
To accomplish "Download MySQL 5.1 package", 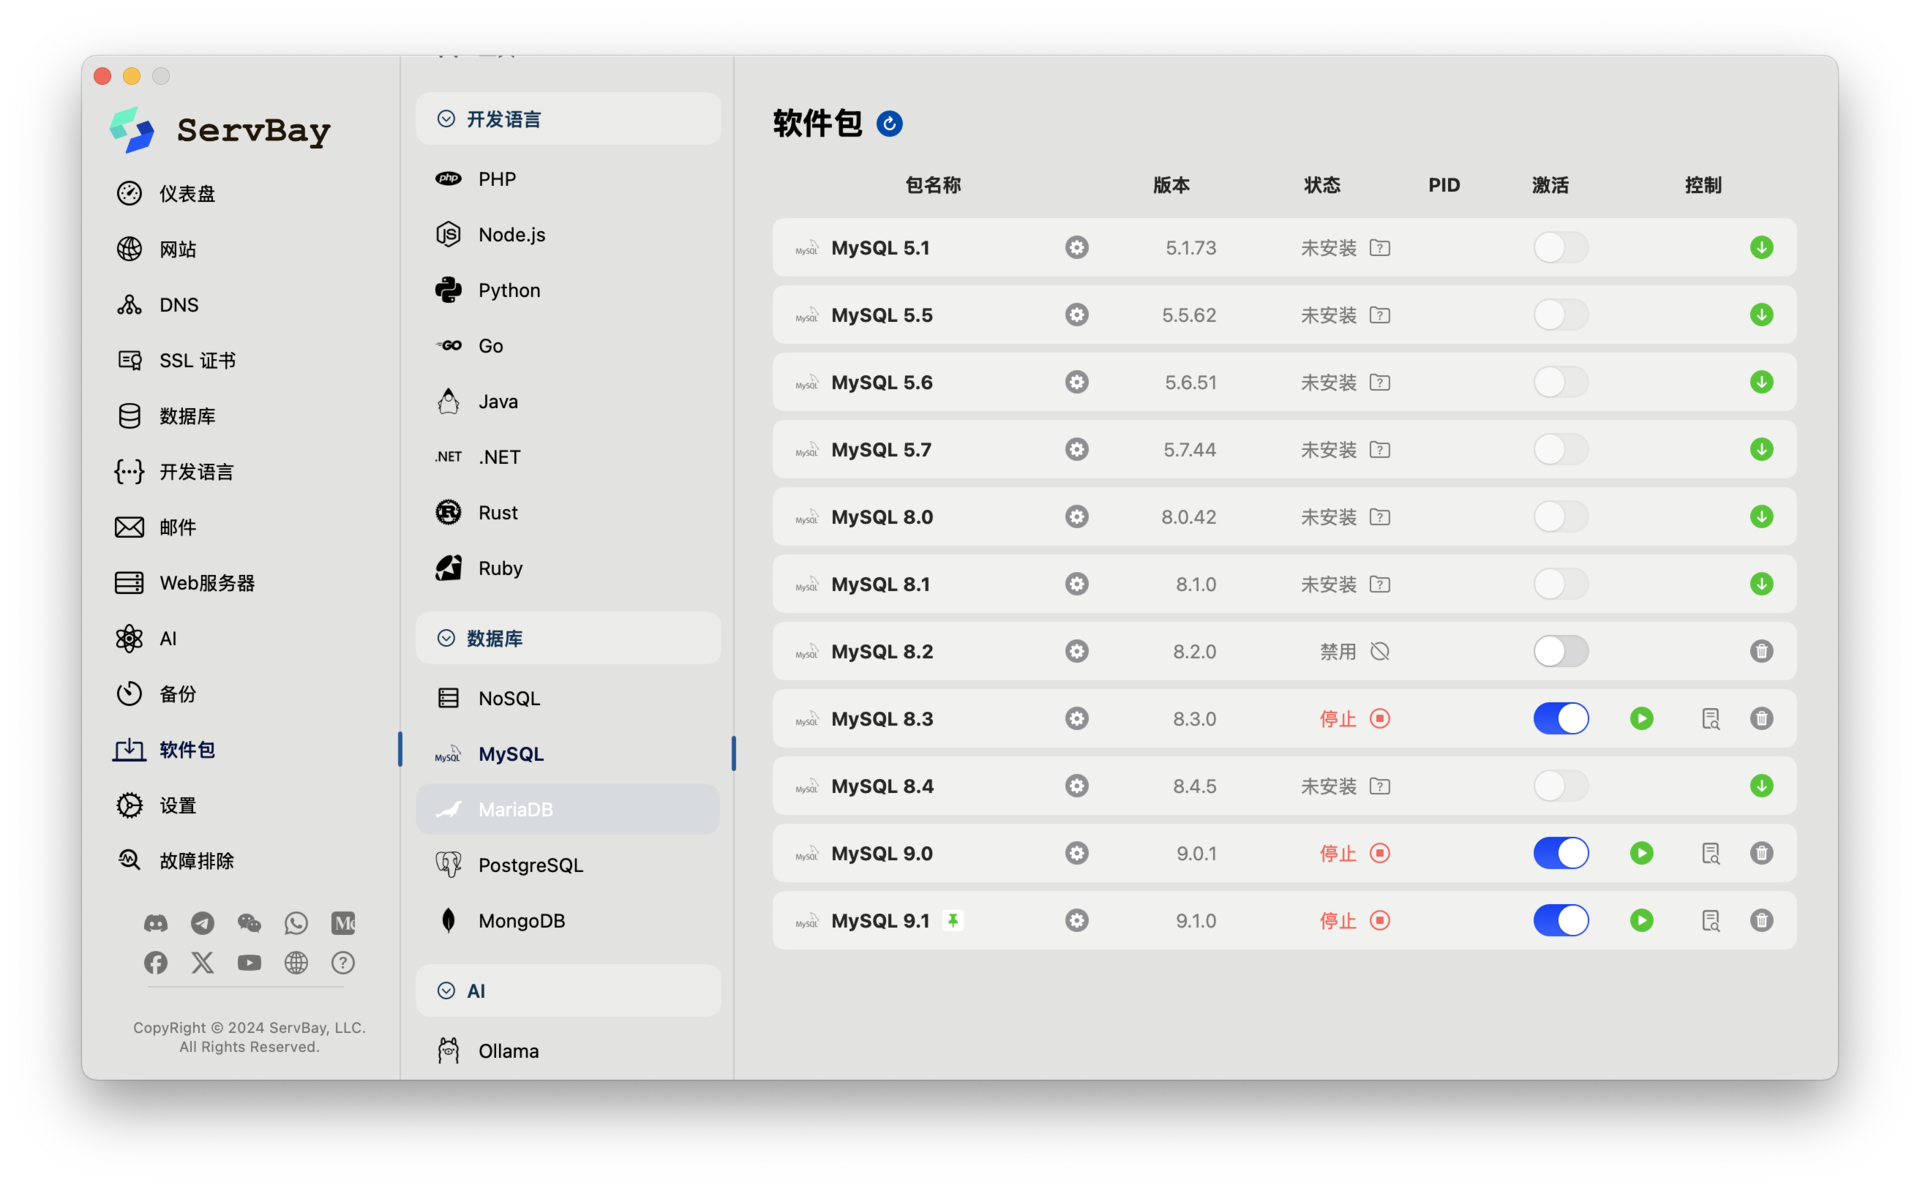I will click(1761, 247).
